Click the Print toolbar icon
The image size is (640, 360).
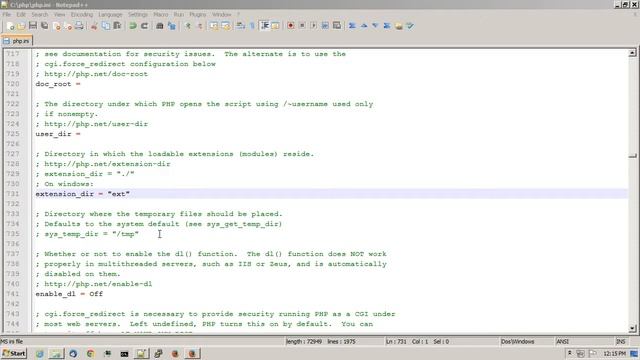pyautogui.click(x=80, y=26)
